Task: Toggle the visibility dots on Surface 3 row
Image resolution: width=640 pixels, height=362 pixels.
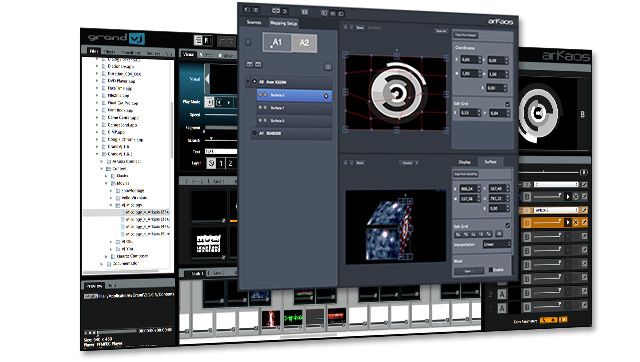Action: coord(262,120)
